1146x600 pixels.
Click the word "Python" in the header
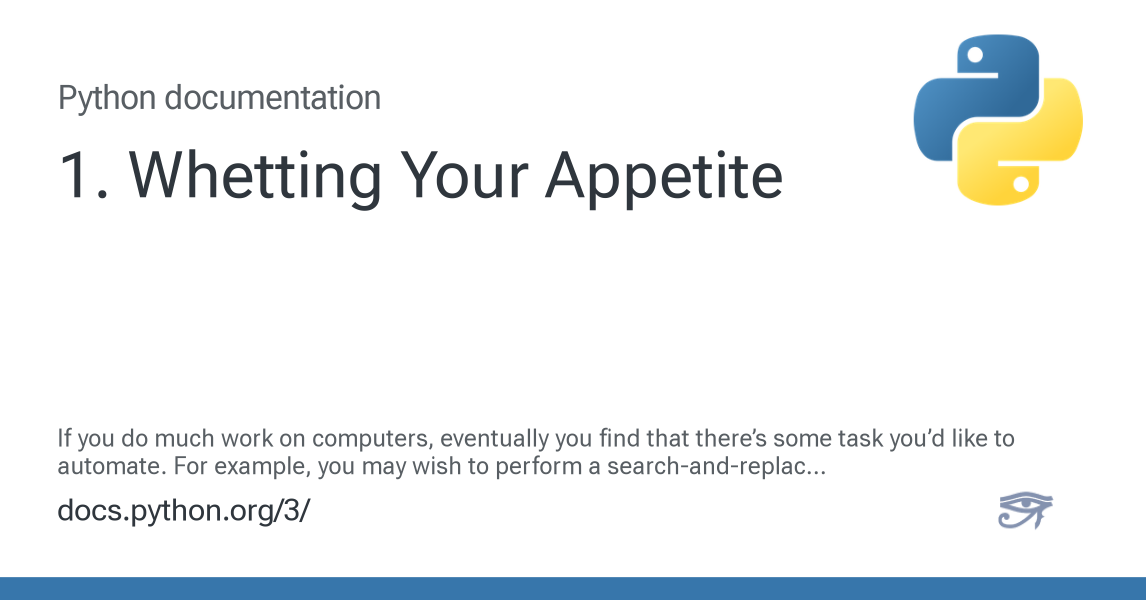(107, 99)
